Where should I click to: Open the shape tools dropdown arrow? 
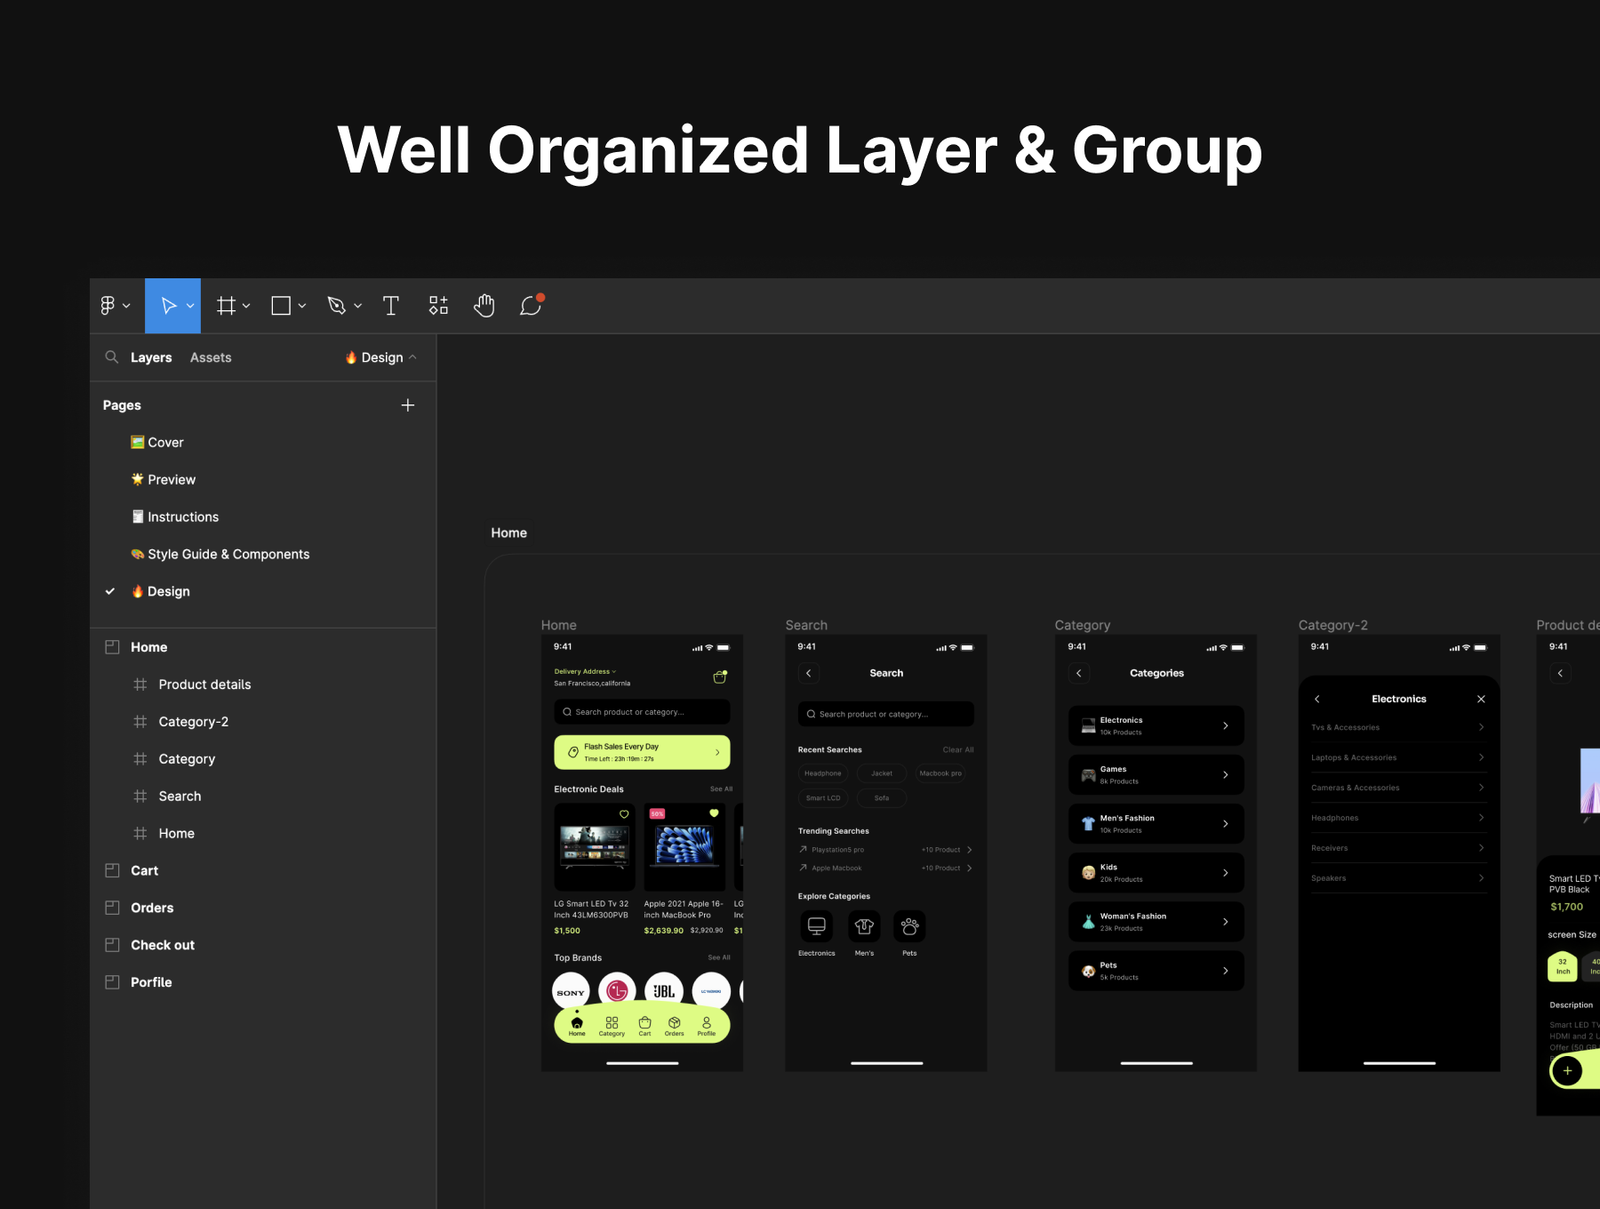pos(302,306)
